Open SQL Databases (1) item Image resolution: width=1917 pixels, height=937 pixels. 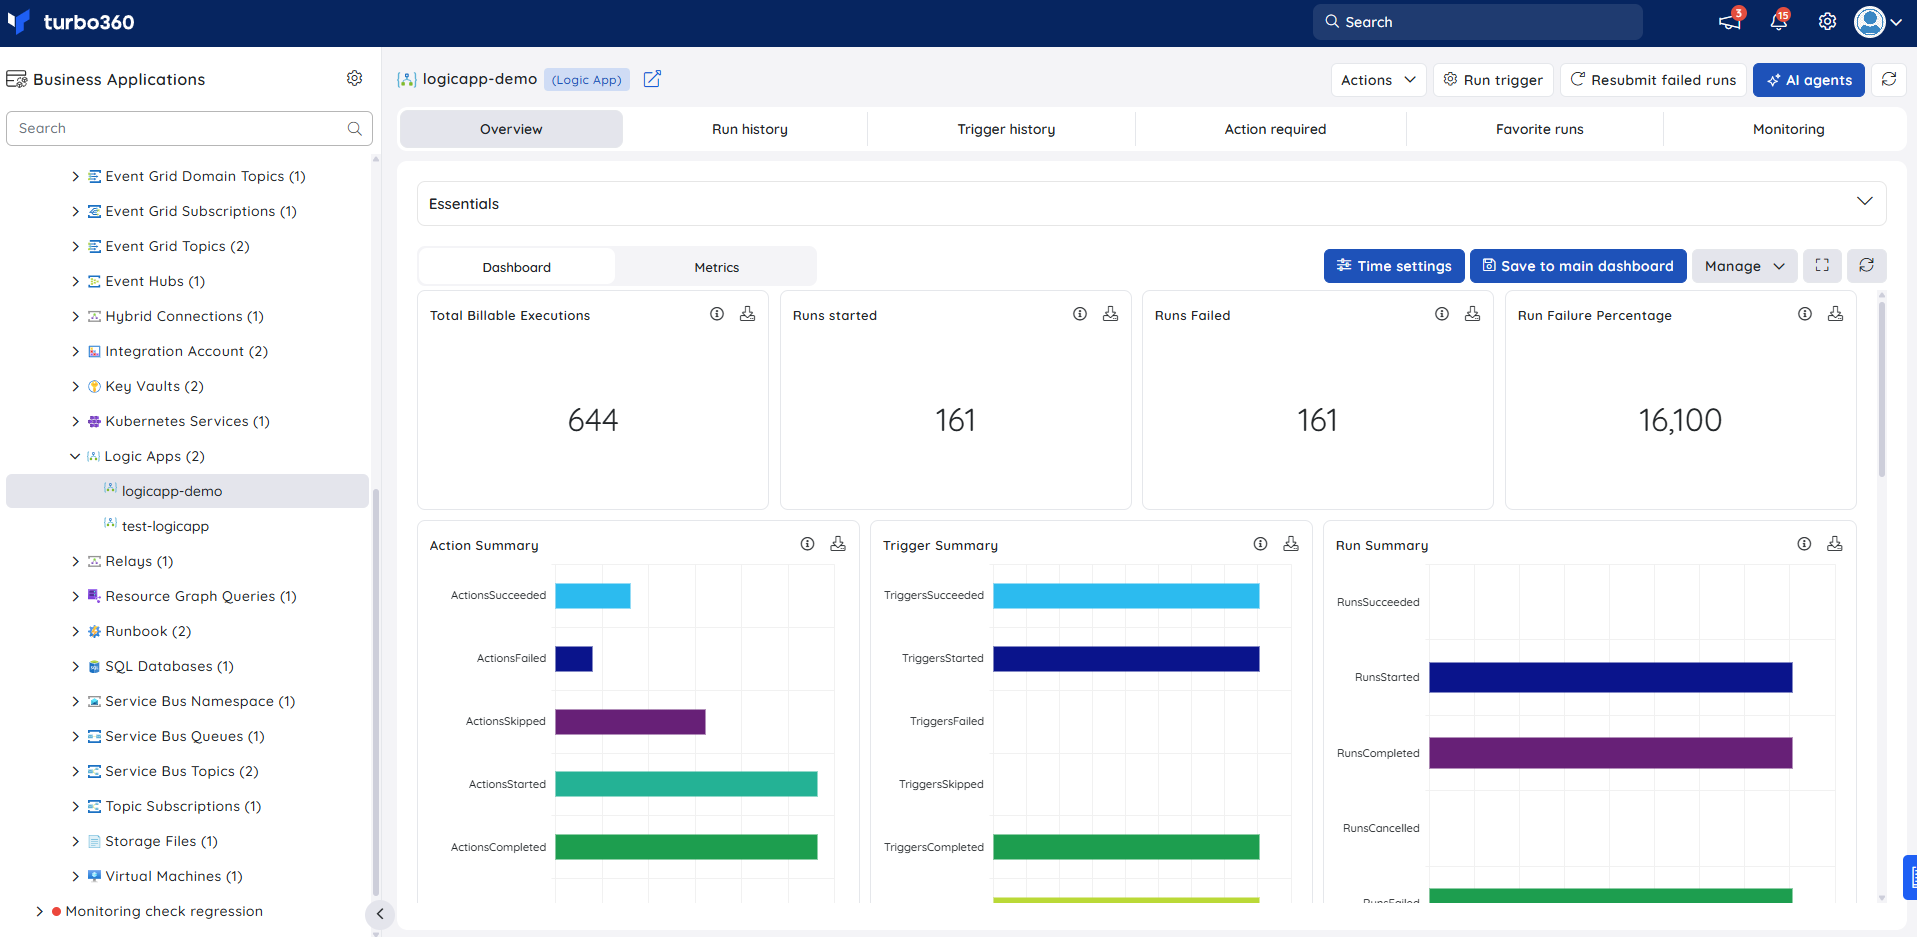point(169,666)
